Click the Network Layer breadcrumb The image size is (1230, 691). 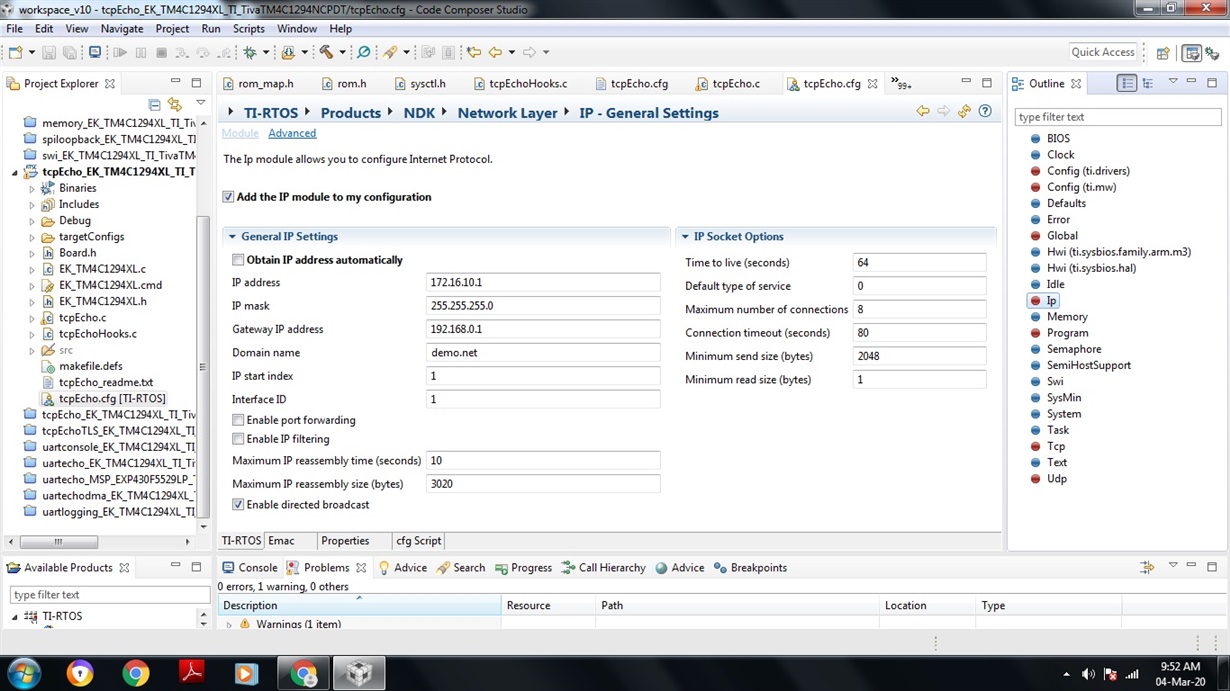pos(507,113)
